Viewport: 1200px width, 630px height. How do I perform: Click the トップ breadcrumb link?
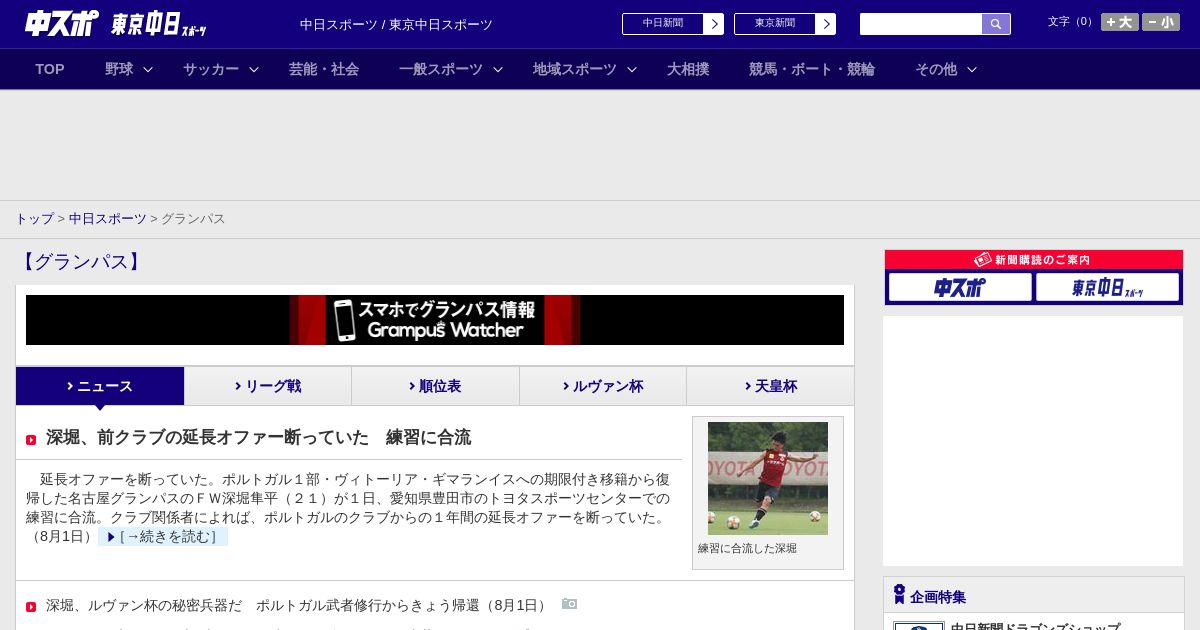[x=34, y=219]
